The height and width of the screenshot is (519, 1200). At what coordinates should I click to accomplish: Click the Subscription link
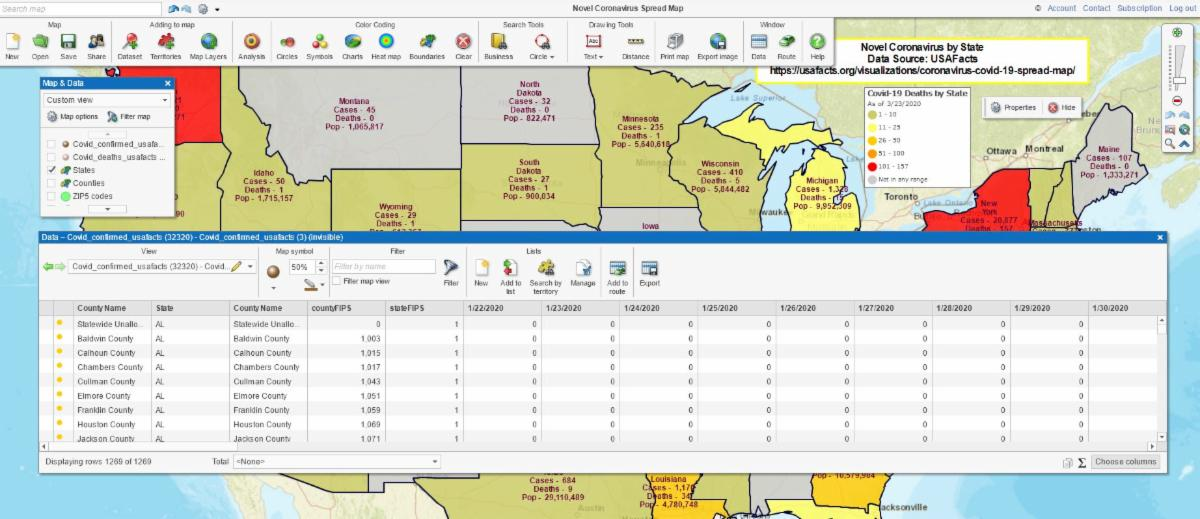coord(1139,8)
